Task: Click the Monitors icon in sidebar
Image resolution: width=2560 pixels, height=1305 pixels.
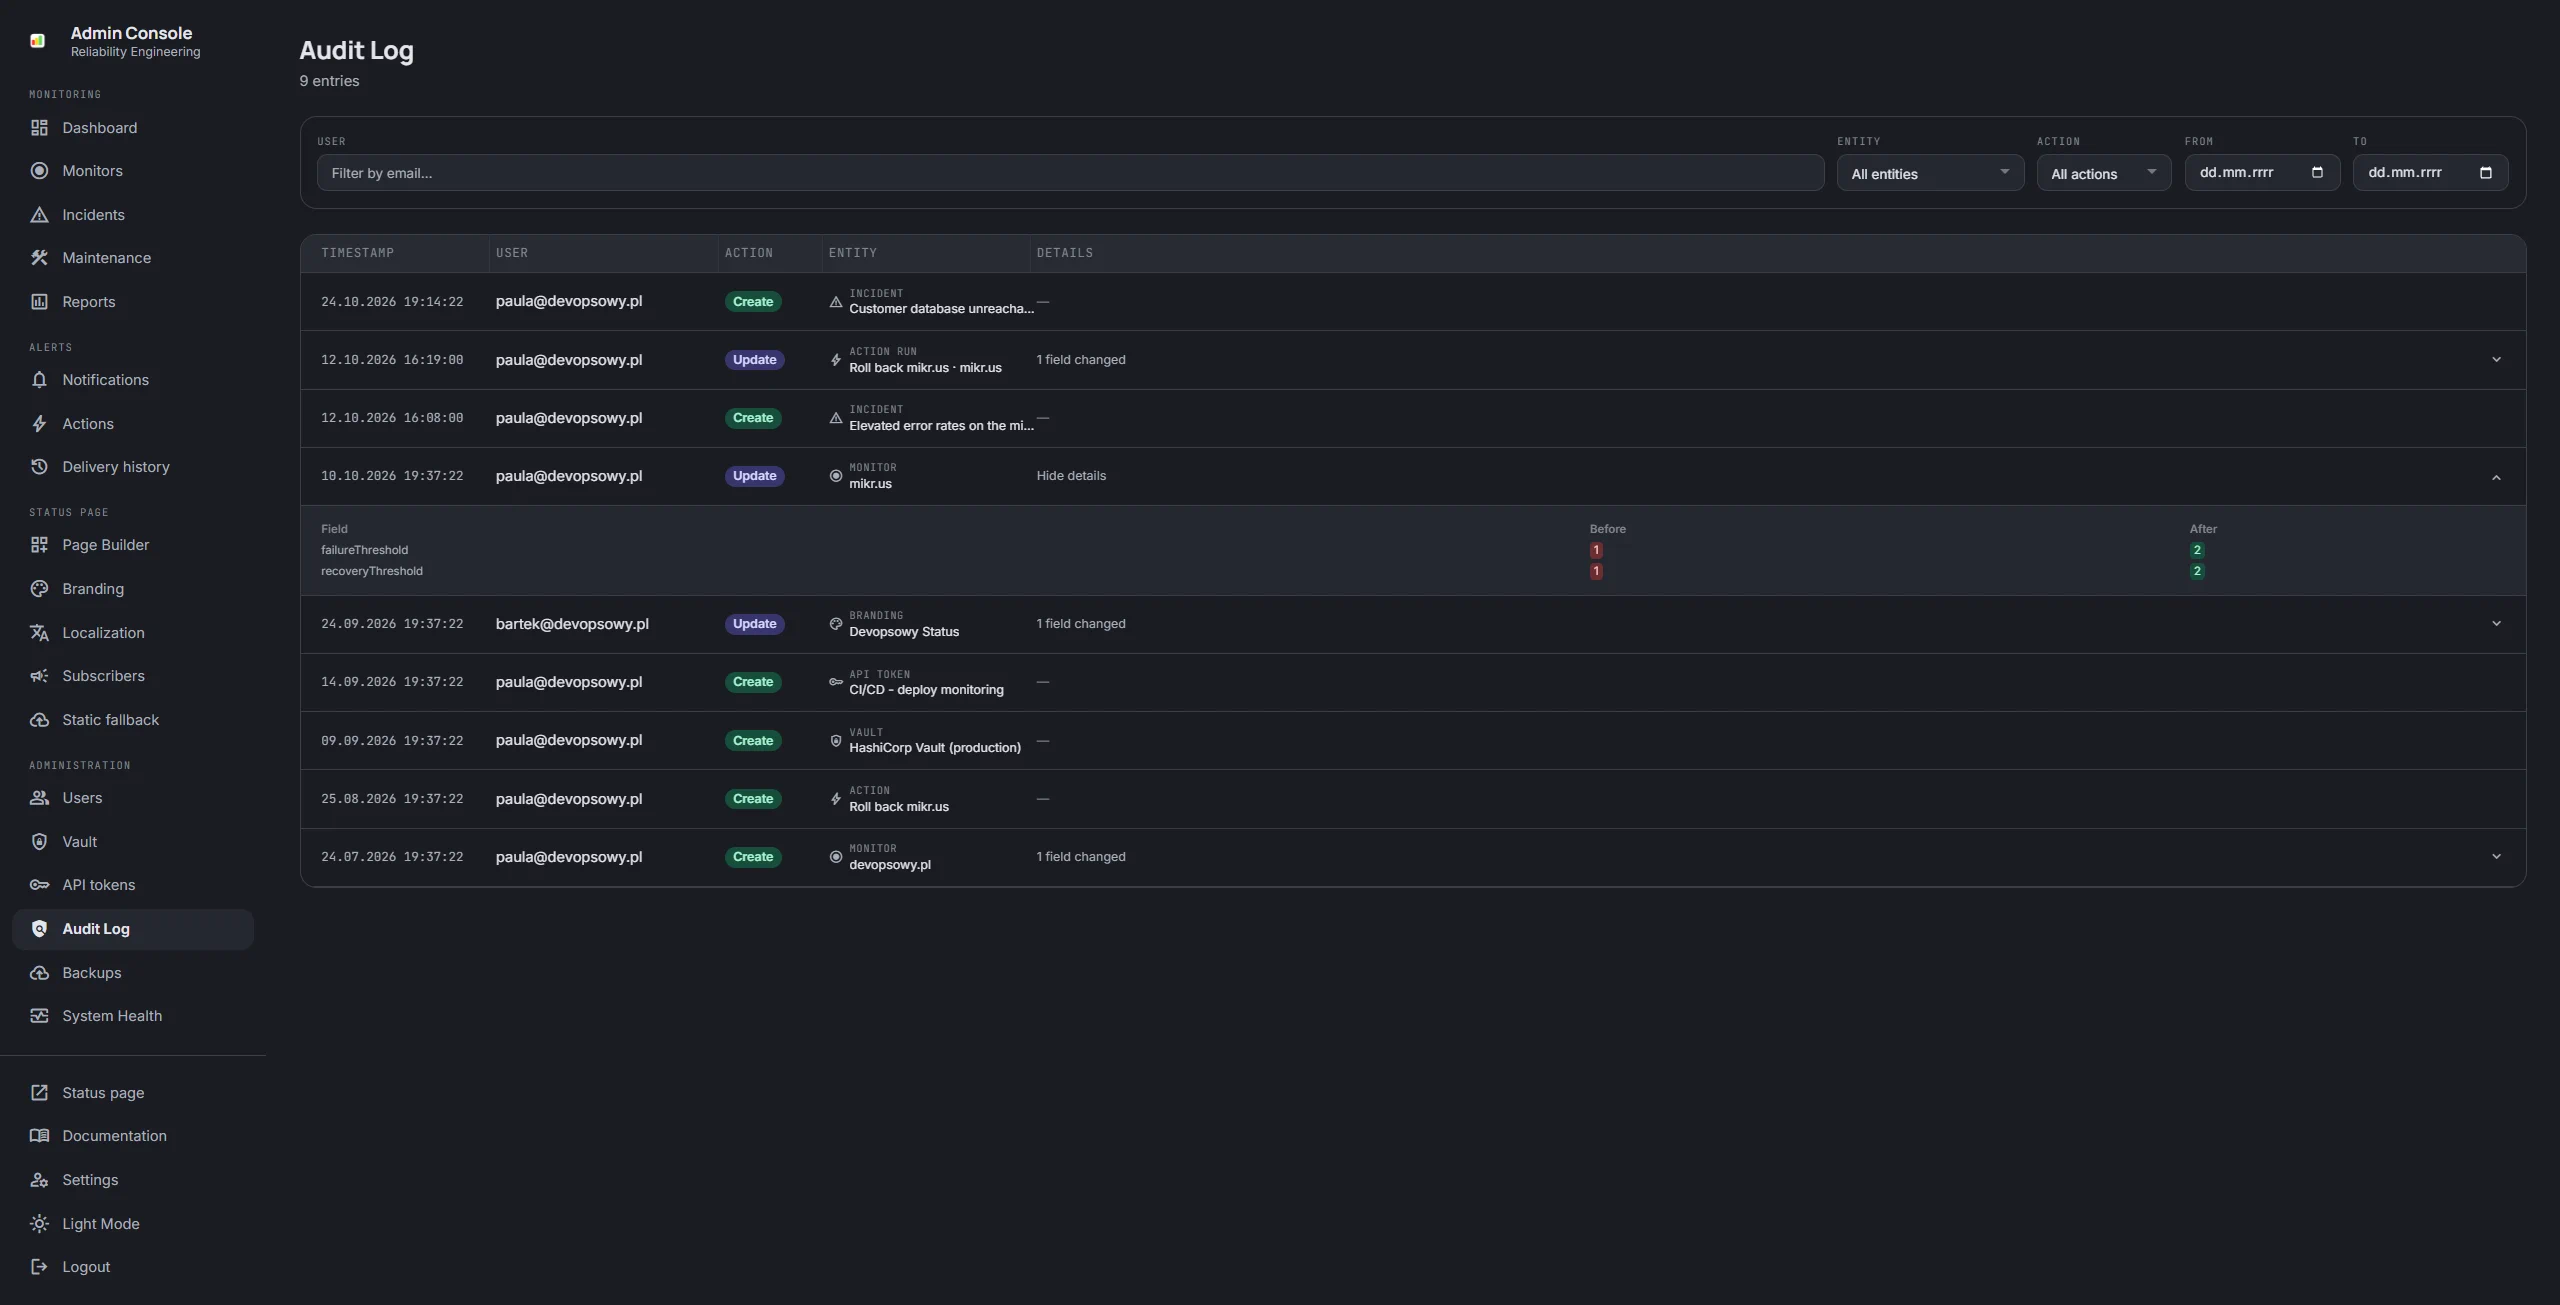Action: pyautogui.click(x=39, y=171)
